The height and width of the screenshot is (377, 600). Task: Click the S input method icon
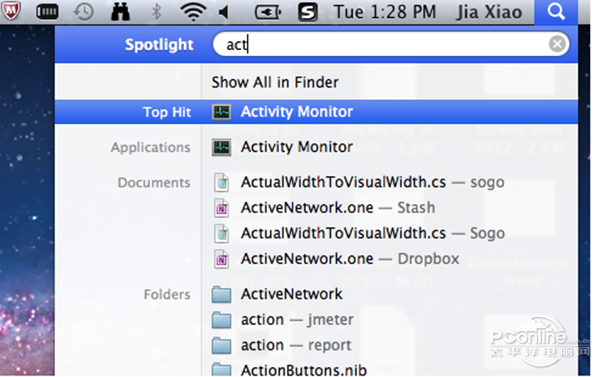coord(308,12)
